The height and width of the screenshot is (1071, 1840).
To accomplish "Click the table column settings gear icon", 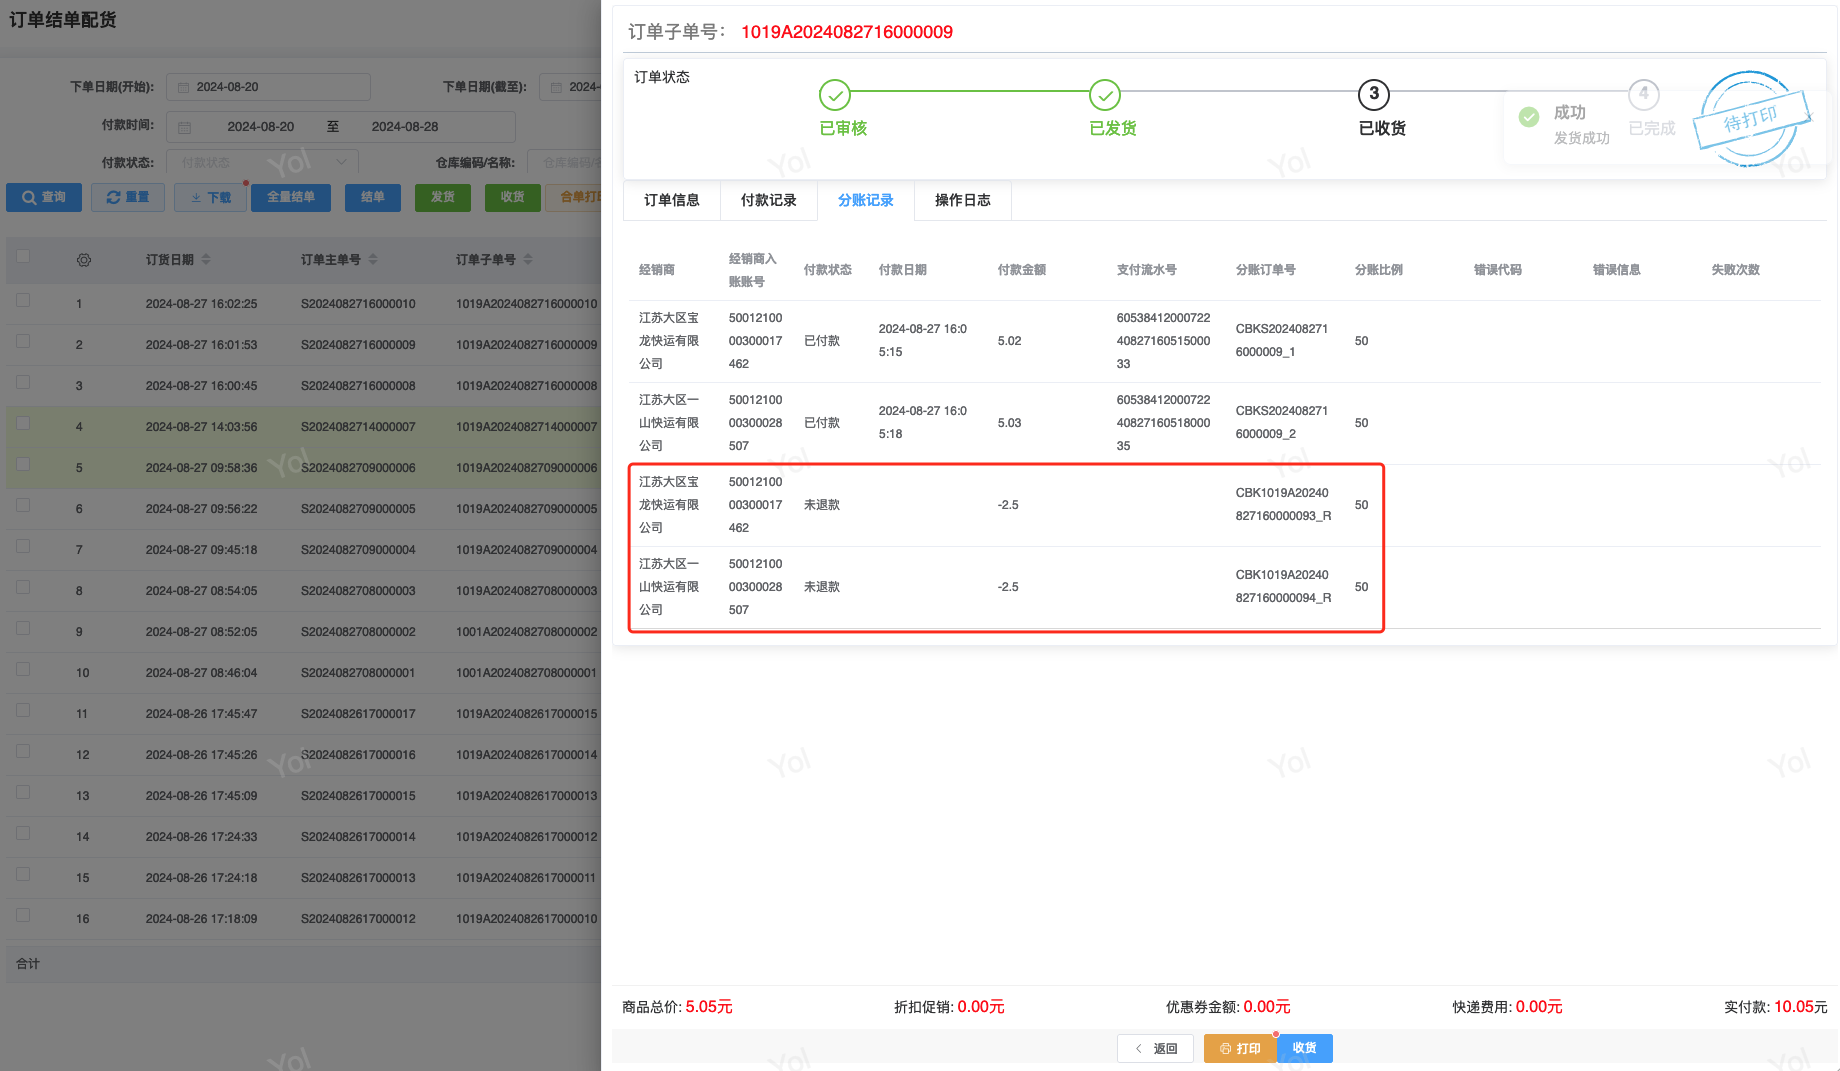I will click(x=84, y=260).
